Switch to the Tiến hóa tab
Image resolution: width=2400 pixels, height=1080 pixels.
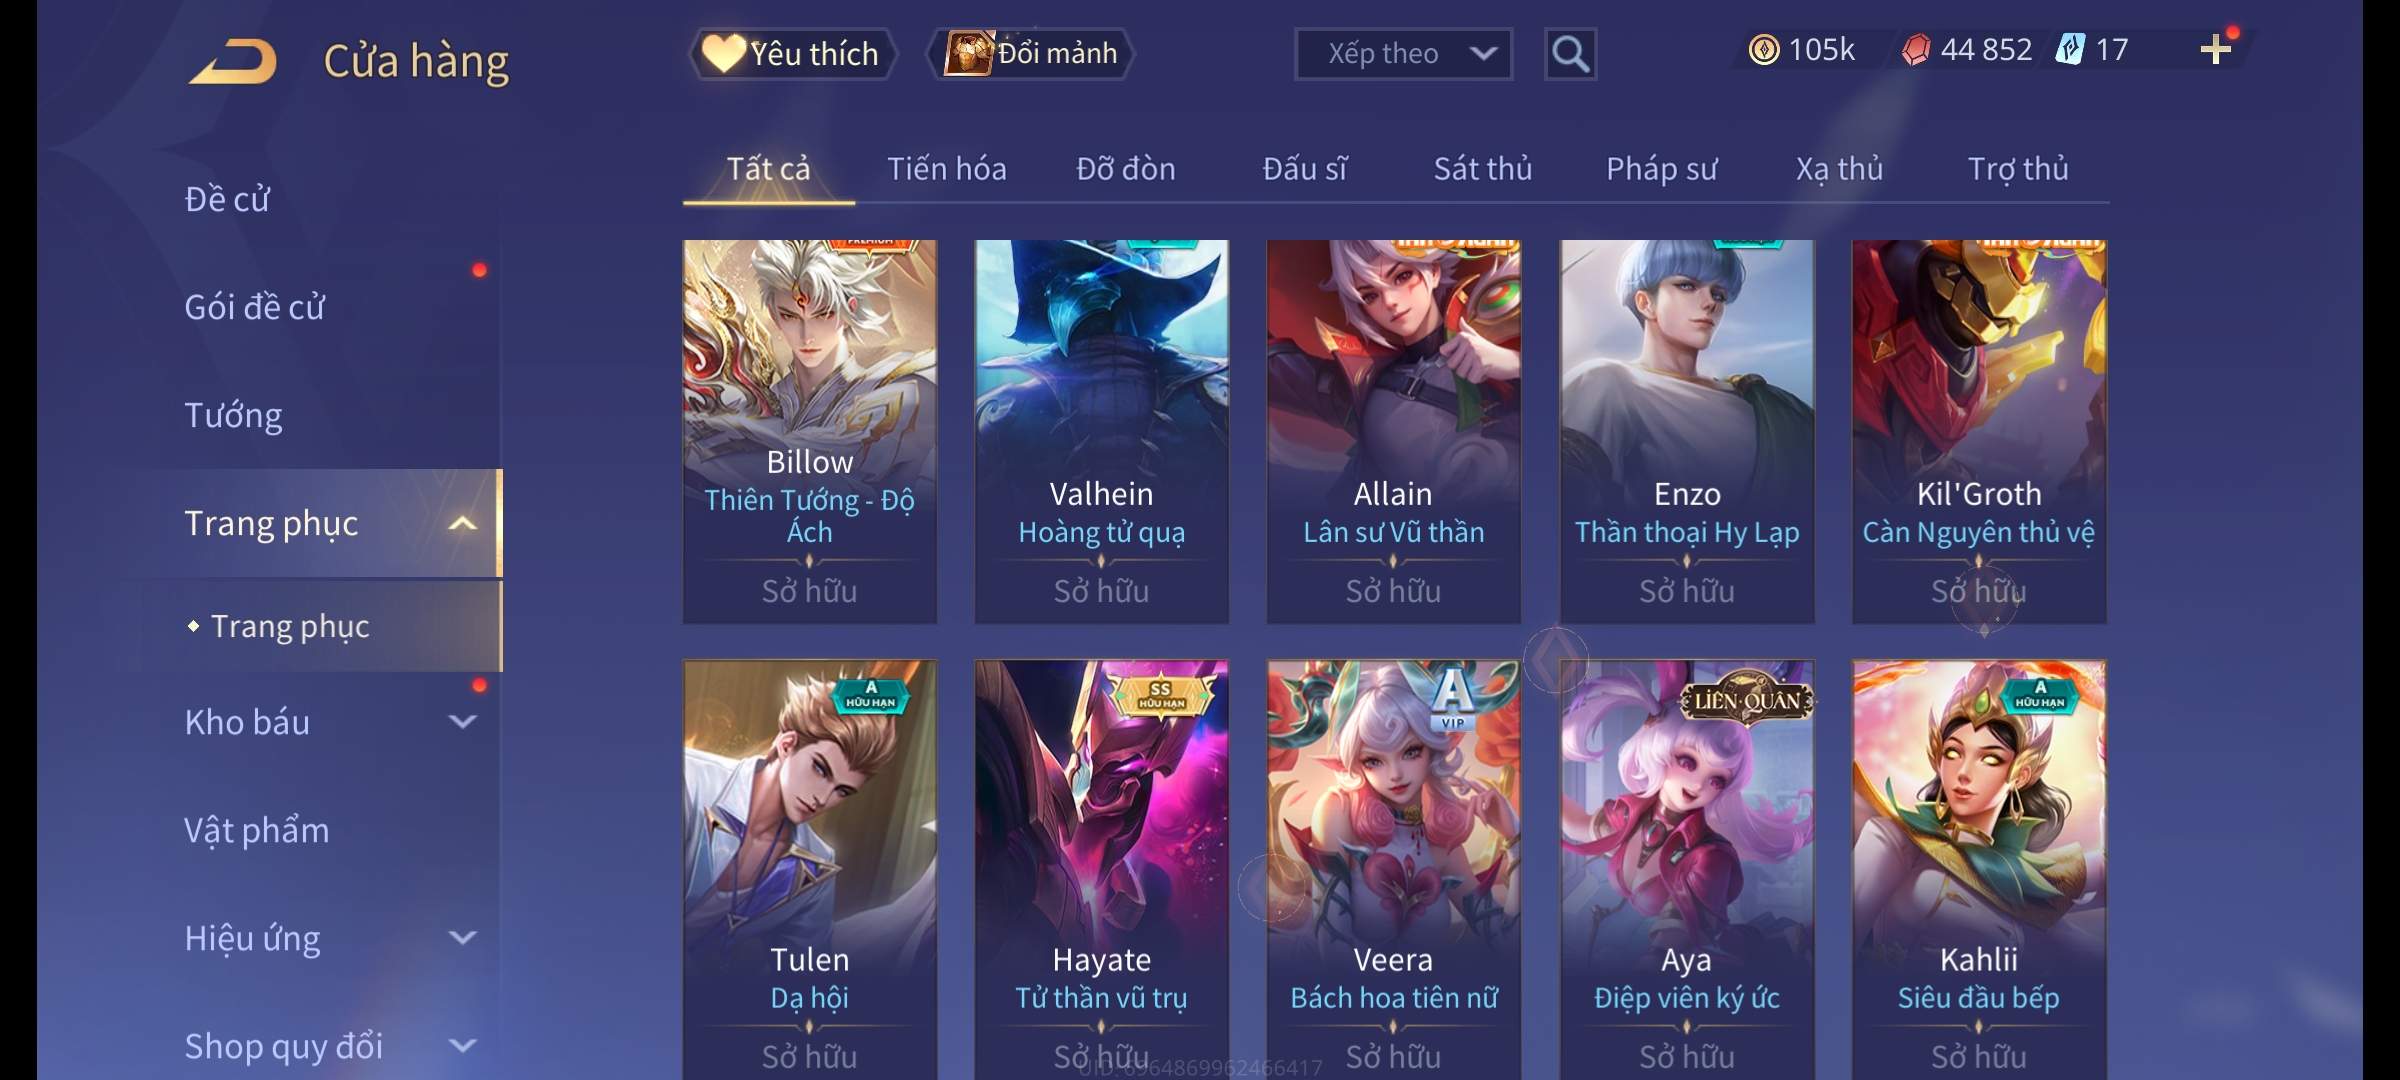[946, 169]
